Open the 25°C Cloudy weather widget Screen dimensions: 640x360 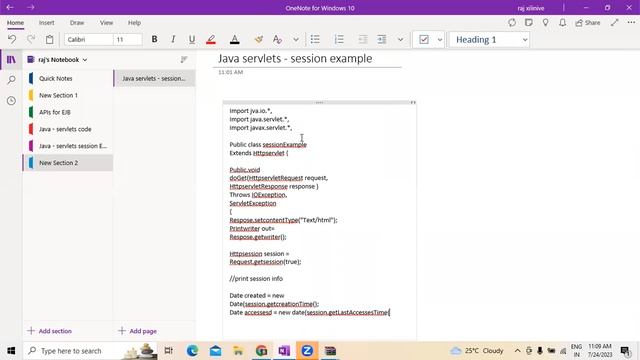tap(477, 351)
